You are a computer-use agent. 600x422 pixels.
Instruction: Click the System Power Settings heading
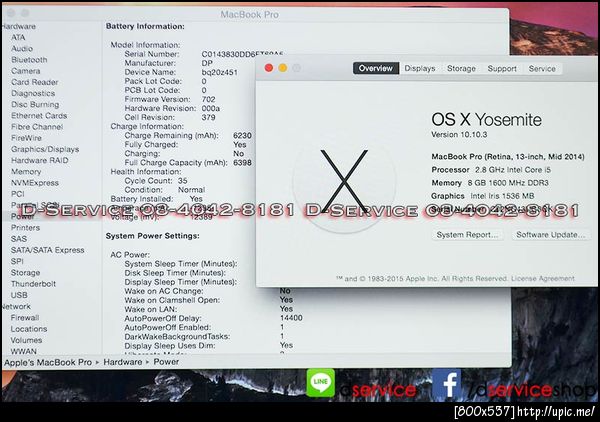152,236
